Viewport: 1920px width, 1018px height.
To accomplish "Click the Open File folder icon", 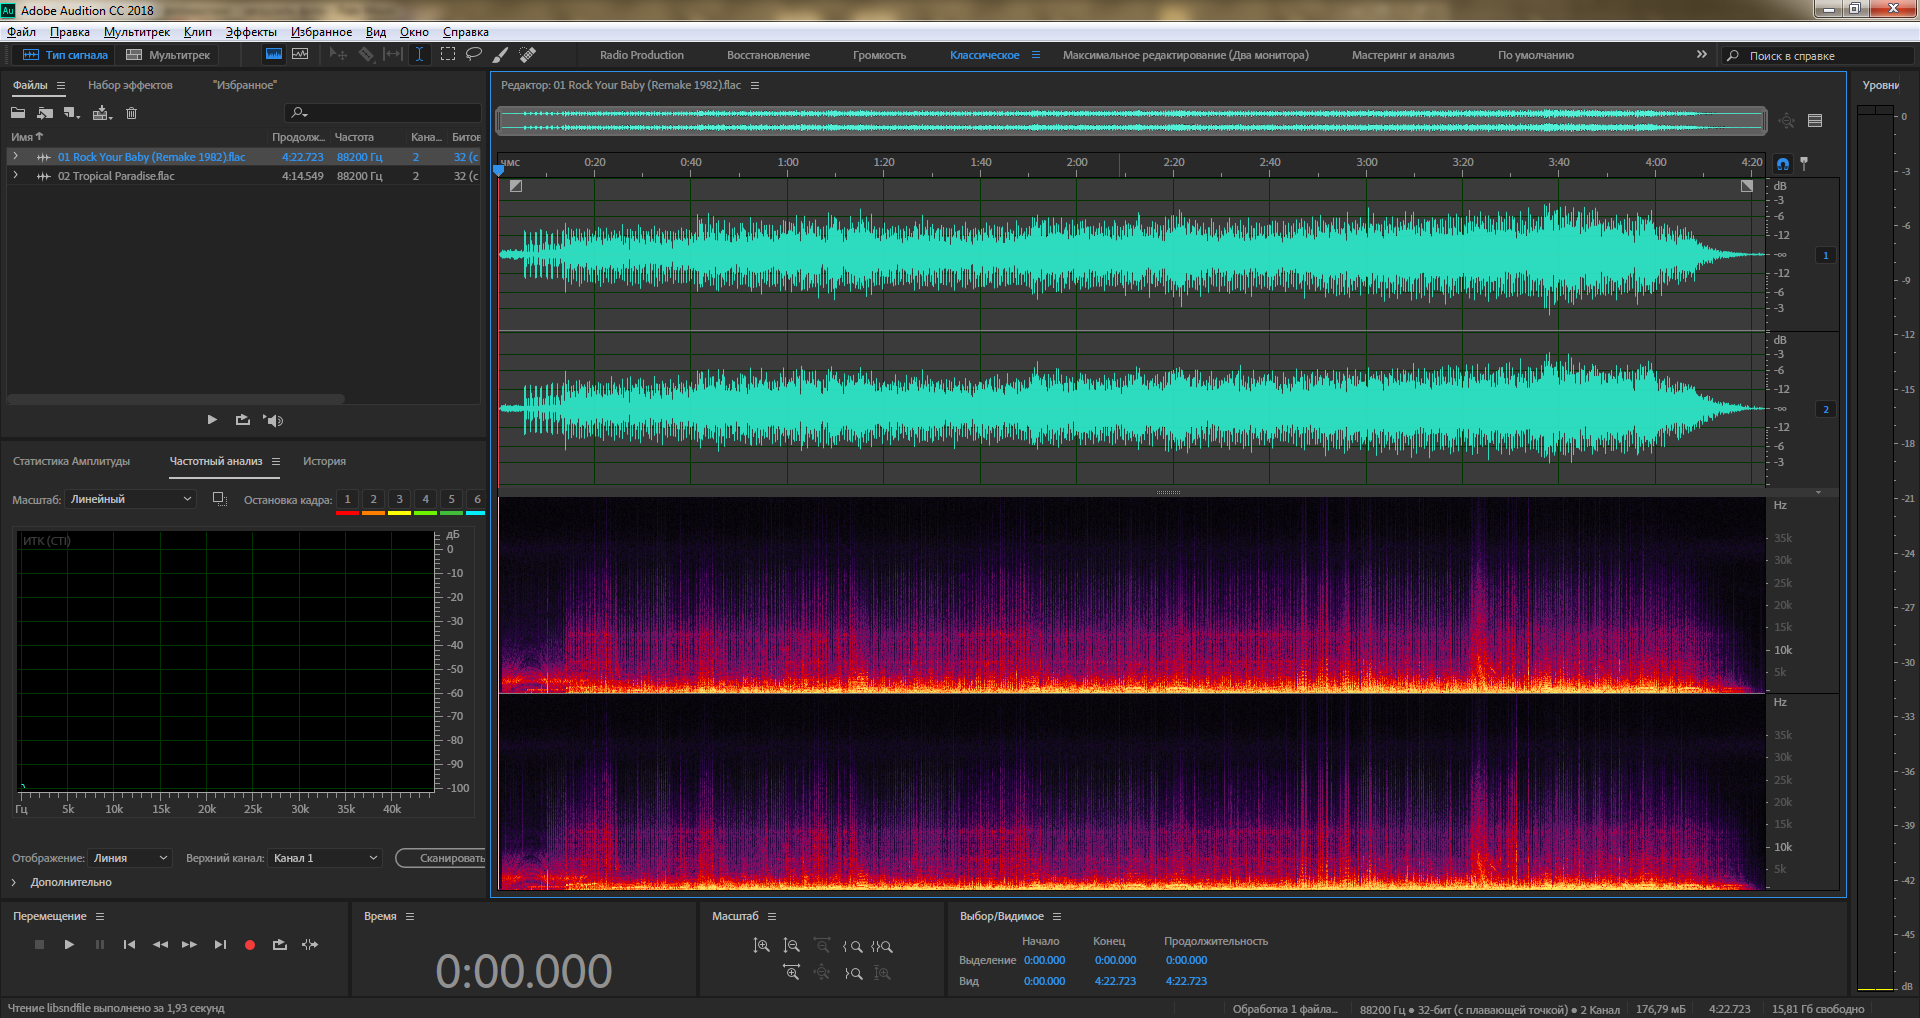I will point(18,113).
